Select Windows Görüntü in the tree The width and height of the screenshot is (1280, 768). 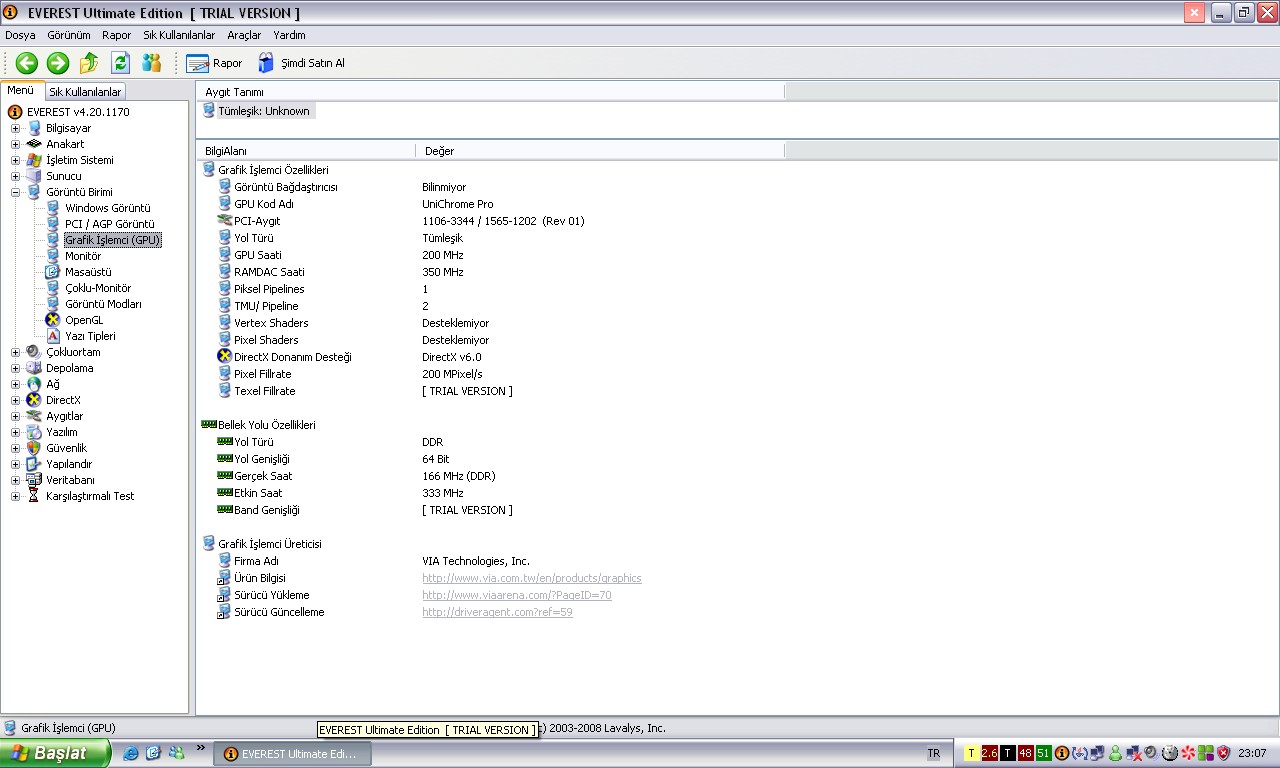tap(108, 208)
